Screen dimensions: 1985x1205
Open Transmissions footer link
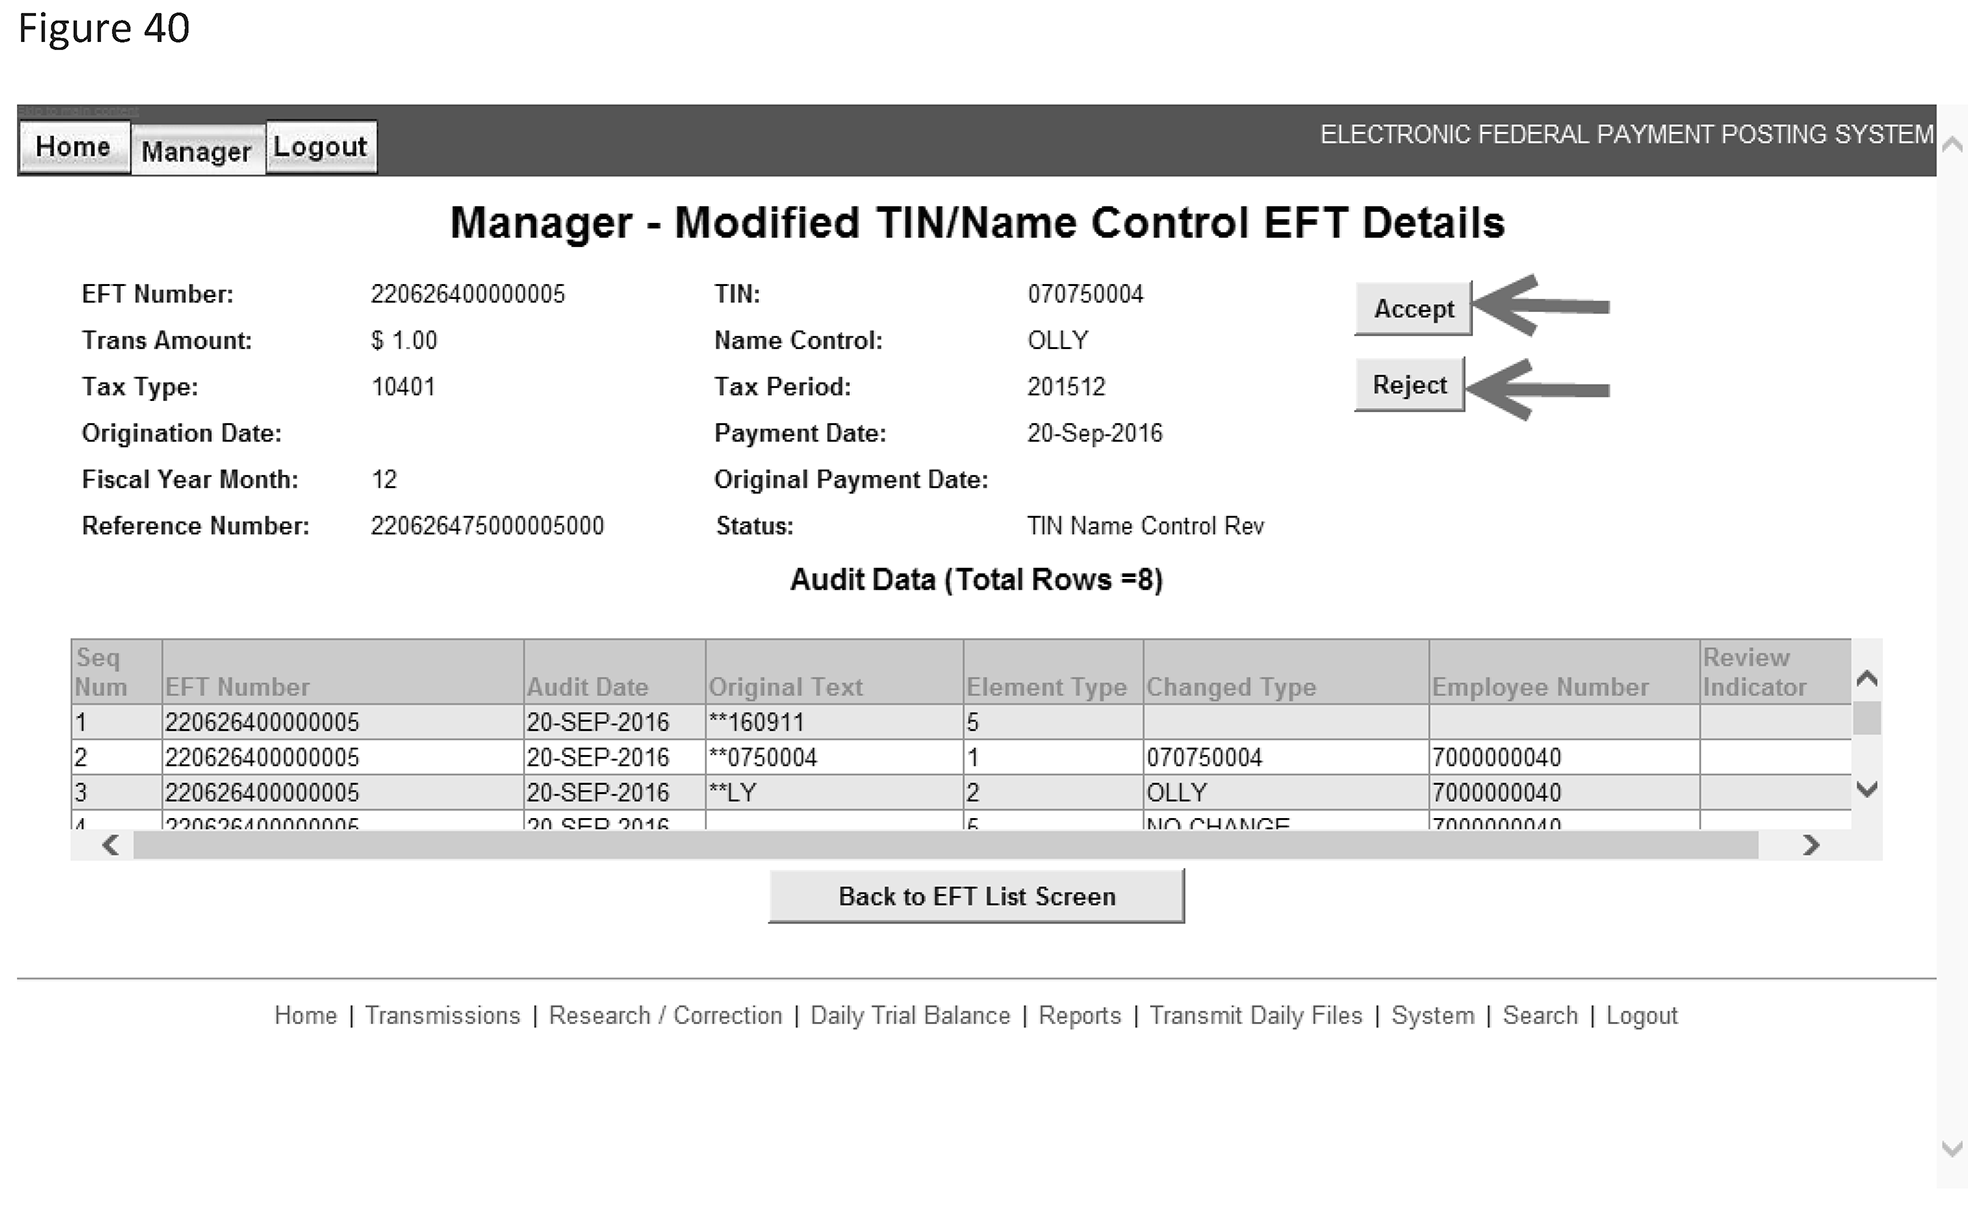click(x=442, y=1016)
